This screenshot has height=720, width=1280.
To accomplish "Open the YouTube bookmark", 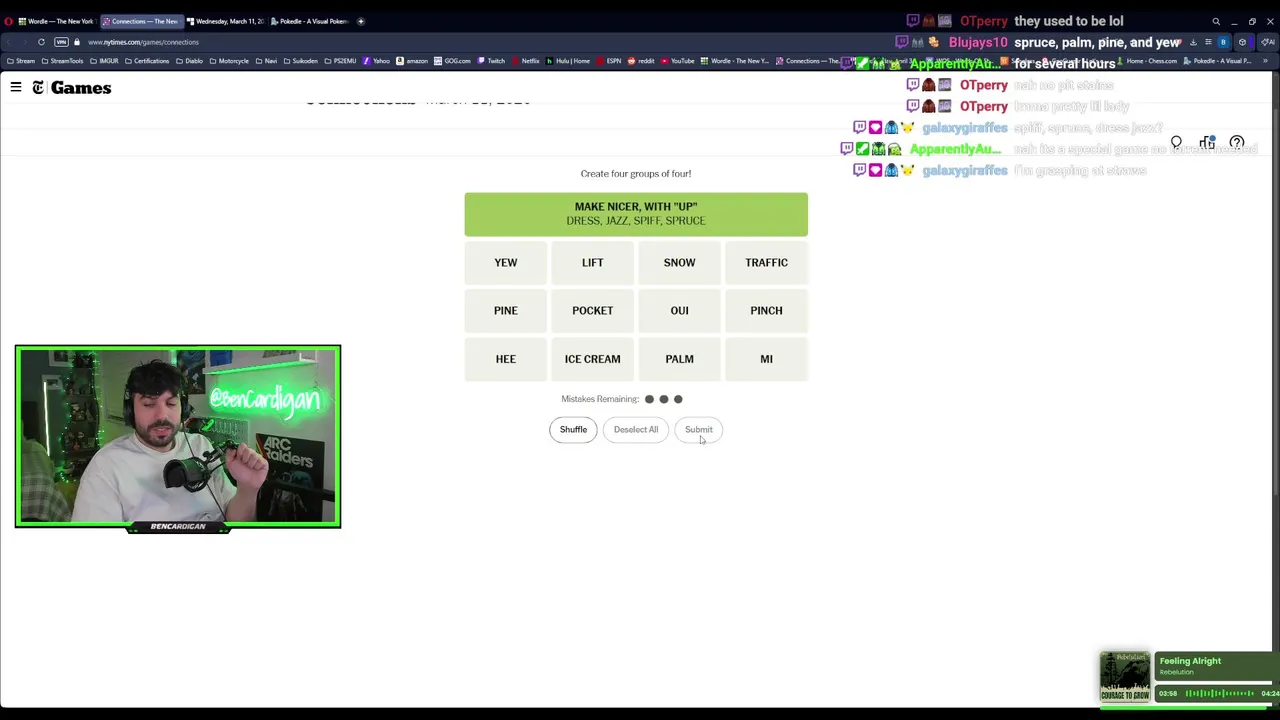I will [678, 61].
